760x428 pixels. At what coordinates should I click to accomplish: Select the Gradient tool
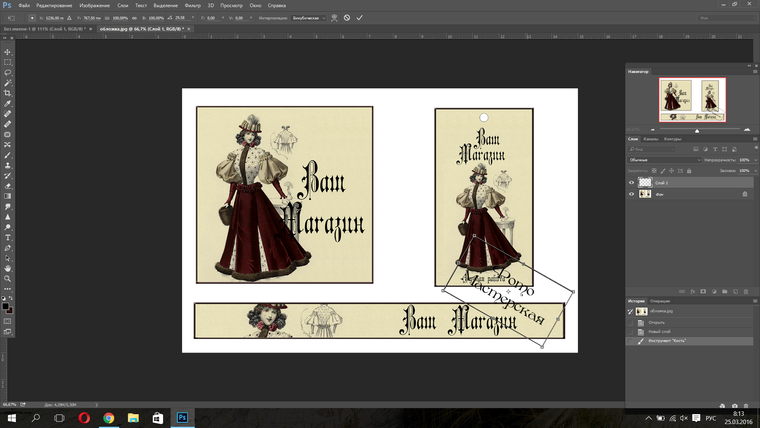tap(7, 196)
